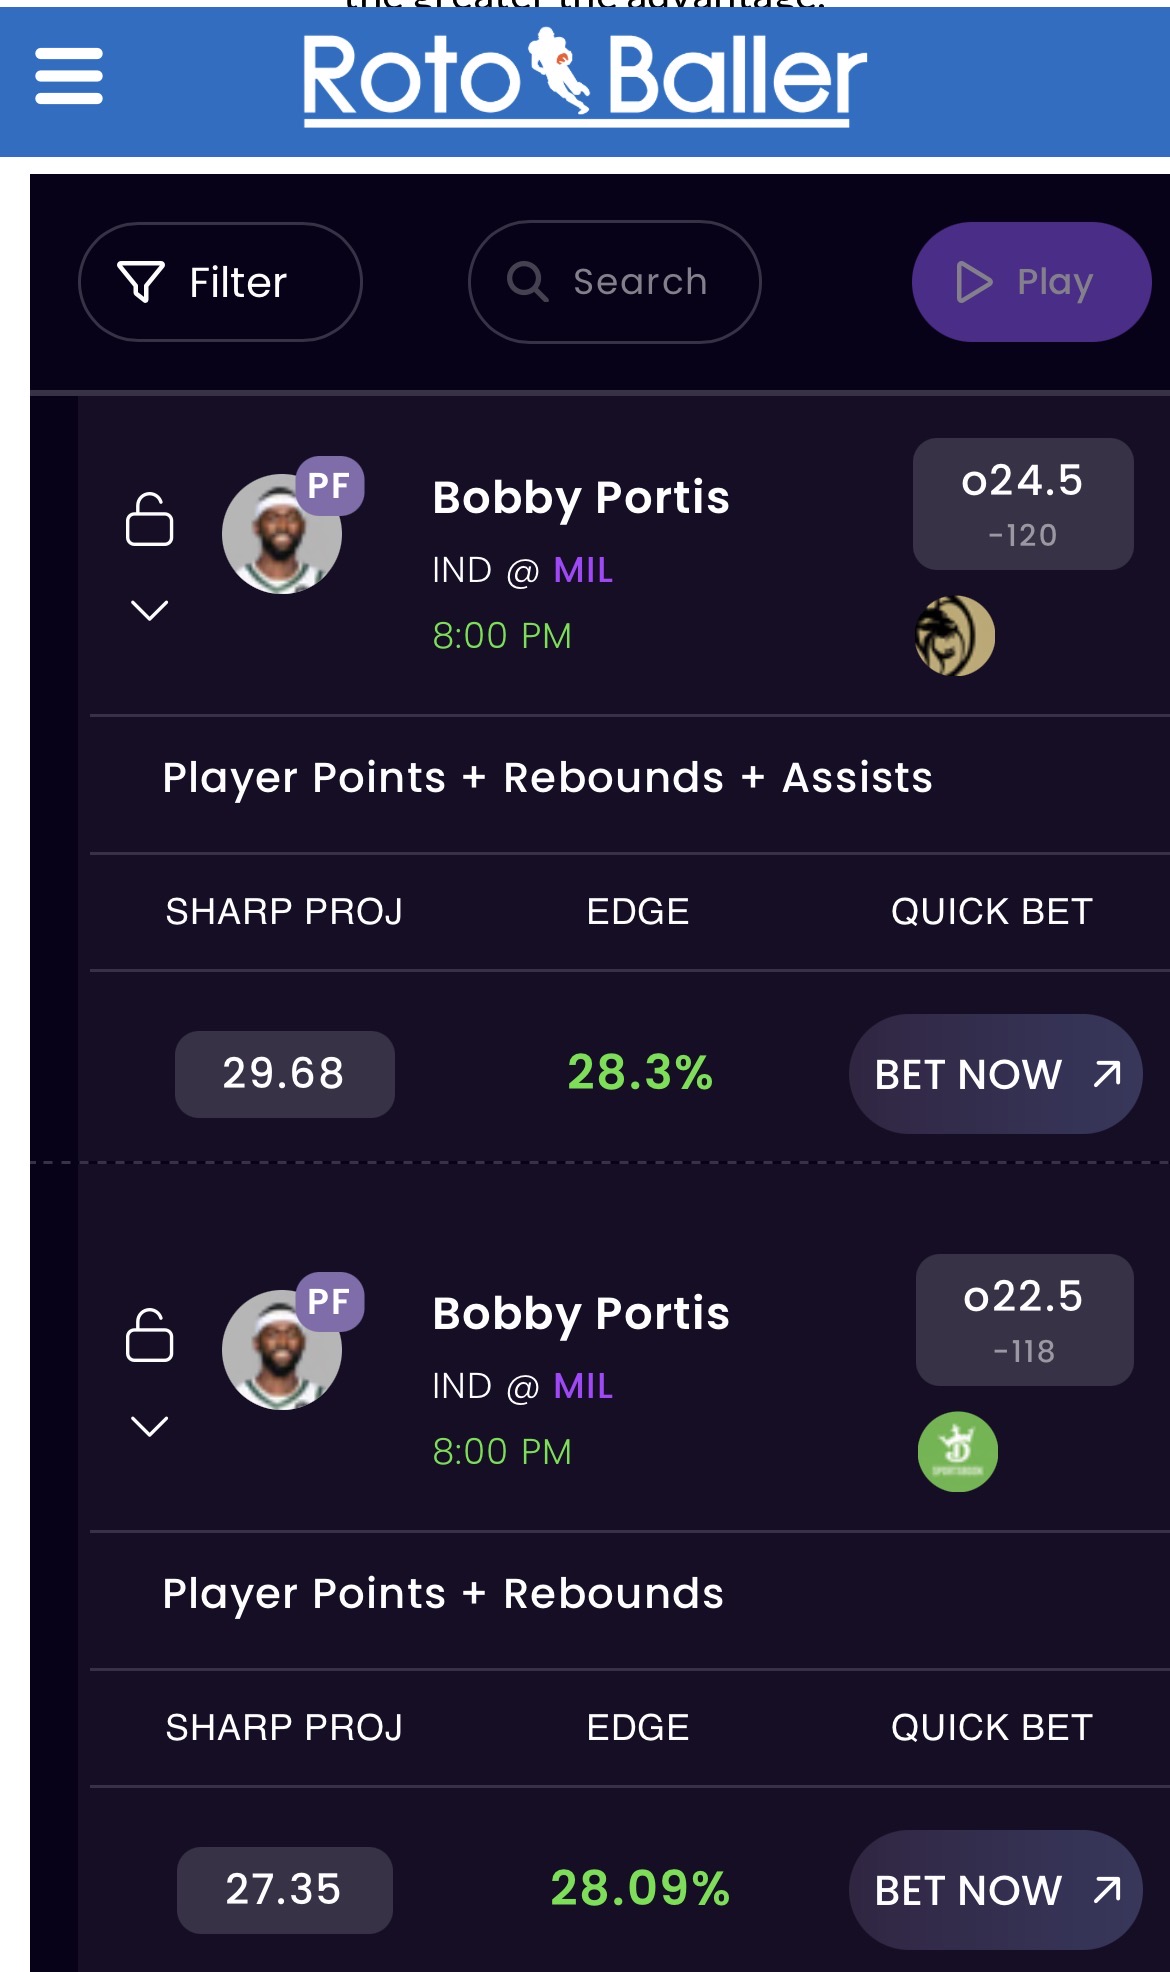The width and height of the screenshot is (1170, 1972).
Task: Toggle lock on Points + Rebounds + Assists prop
Action: click(x=149, y=519)
